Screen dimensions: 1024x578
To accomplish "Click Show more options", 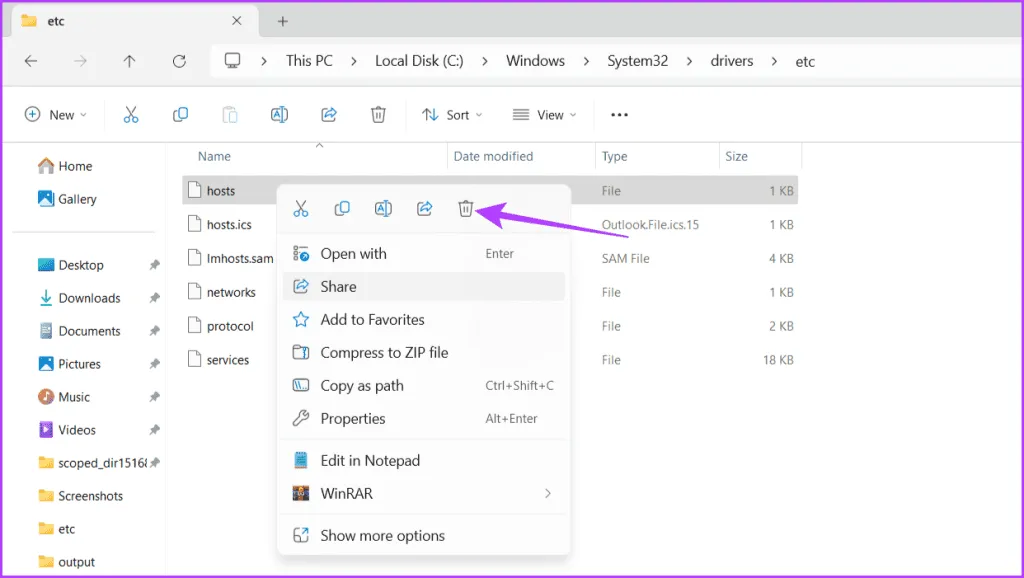I will tap(382, 535).
